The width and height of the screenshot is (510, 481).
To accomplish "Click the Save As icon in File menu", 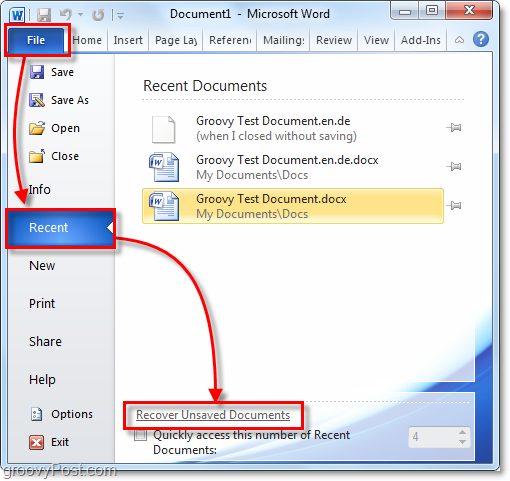I will tap(37, 100).
